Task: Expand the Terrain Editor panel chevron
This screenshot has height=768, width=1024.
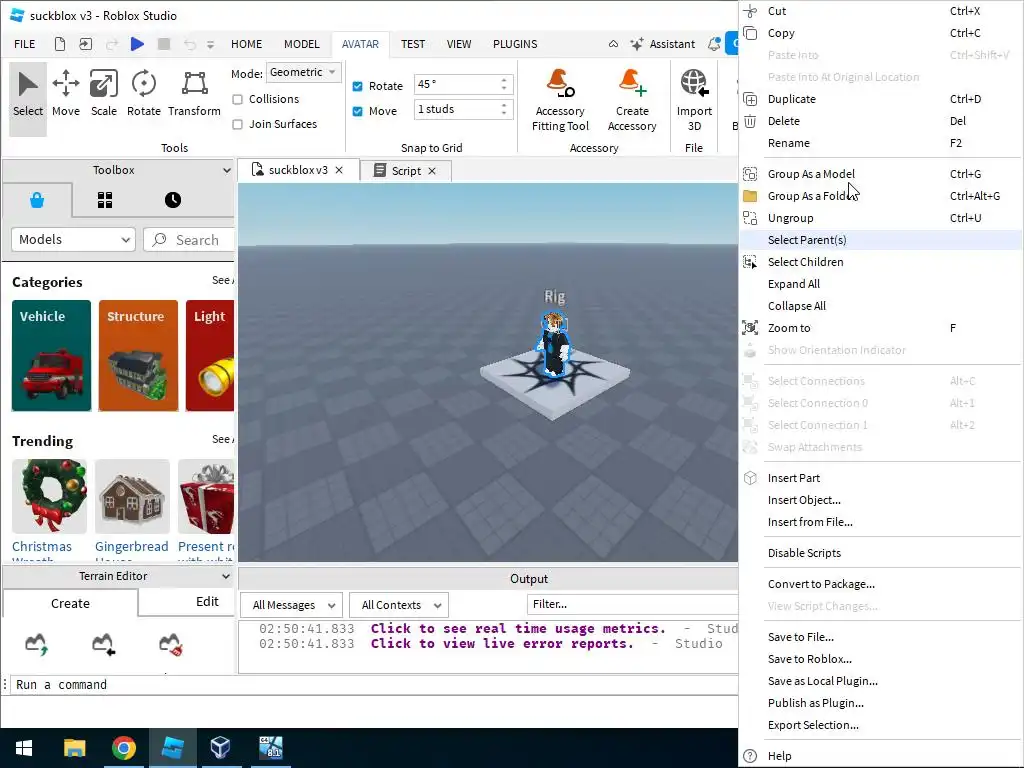Action: point(226,577)
